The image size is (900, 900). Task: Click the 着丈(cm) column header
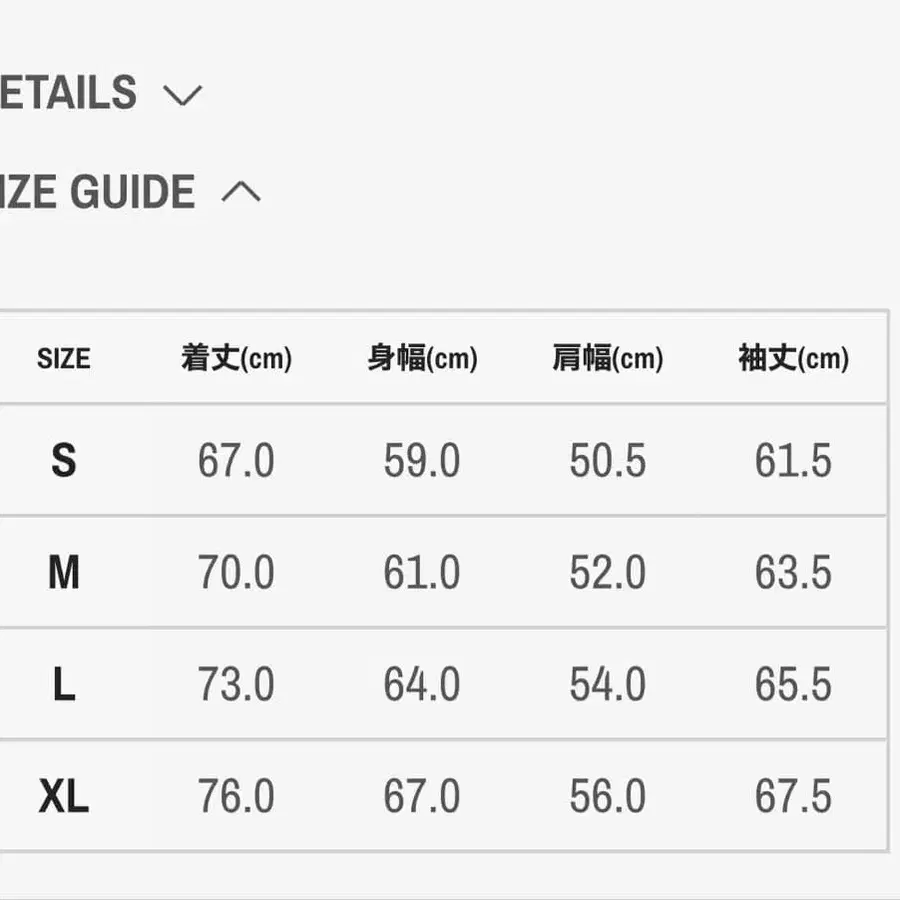tap(236, 359)
